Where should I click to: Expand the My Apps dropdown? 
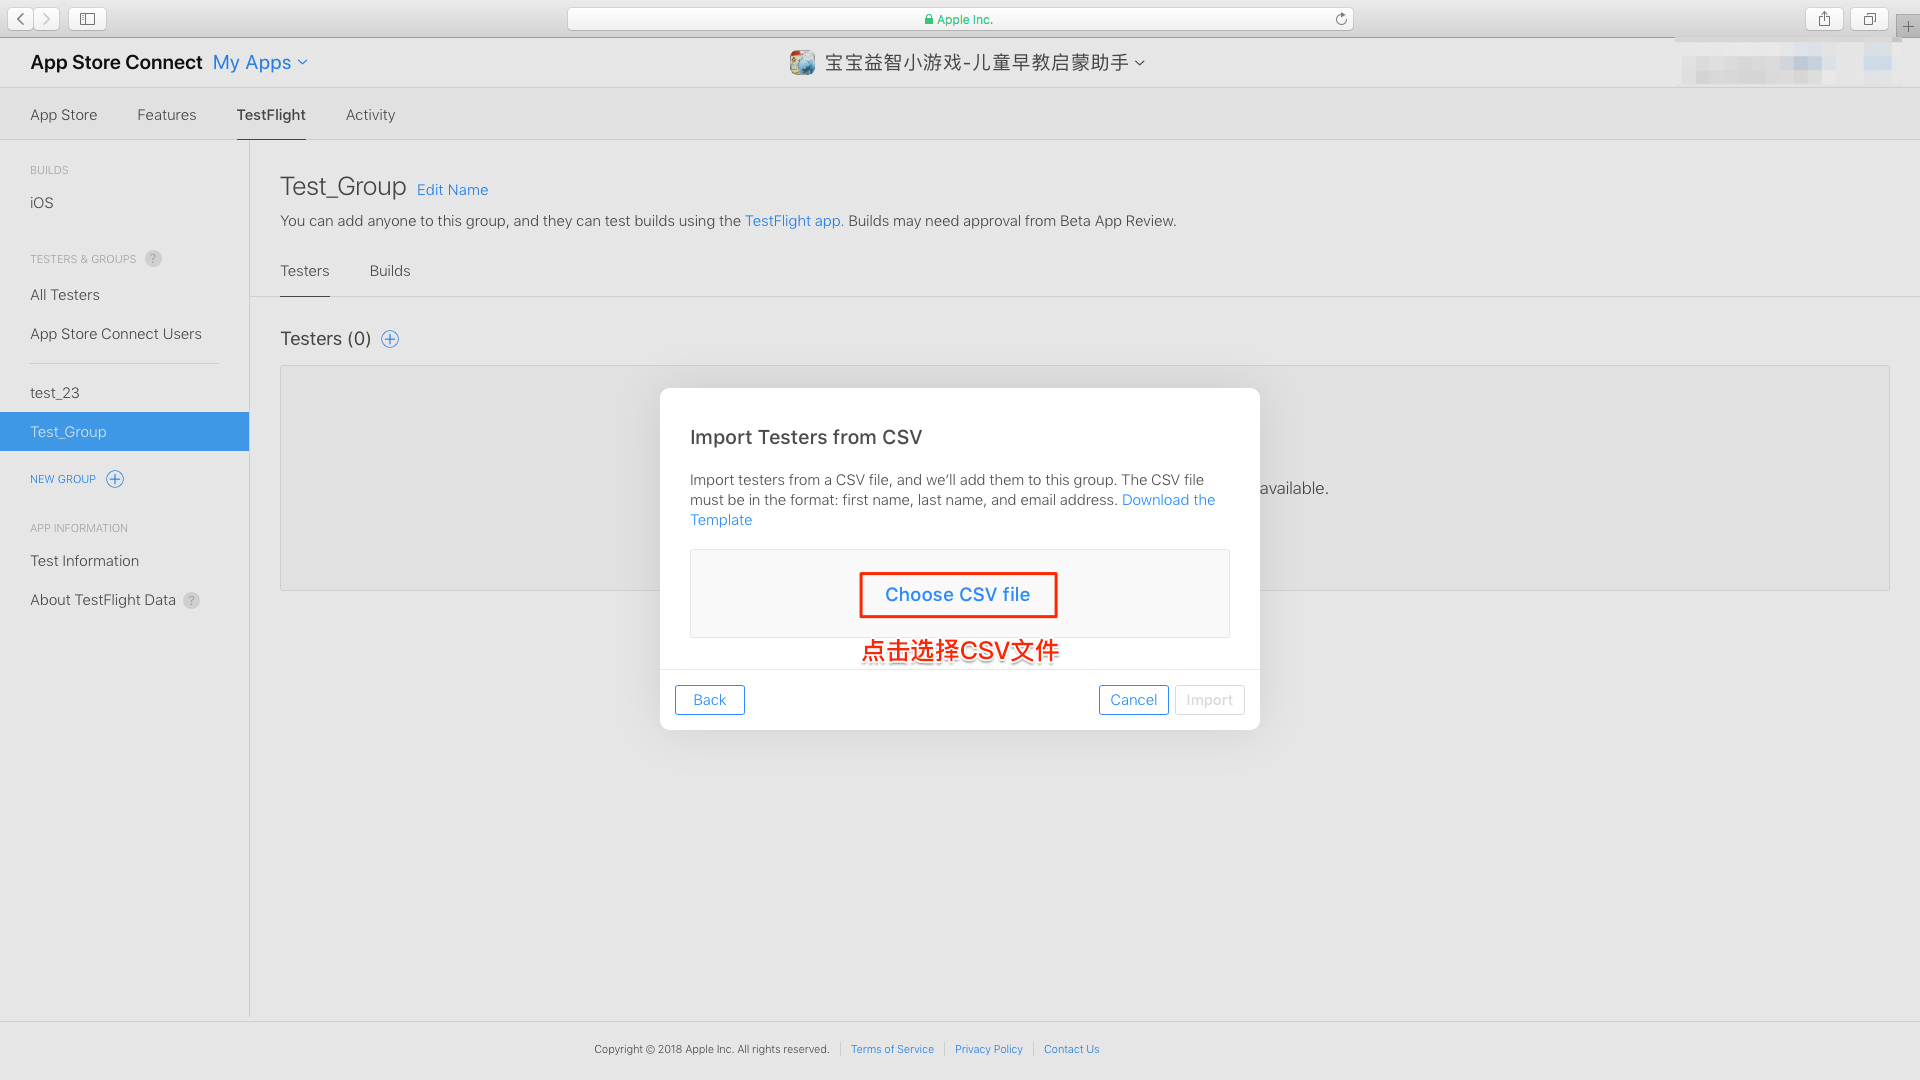[x=260, y=62]
